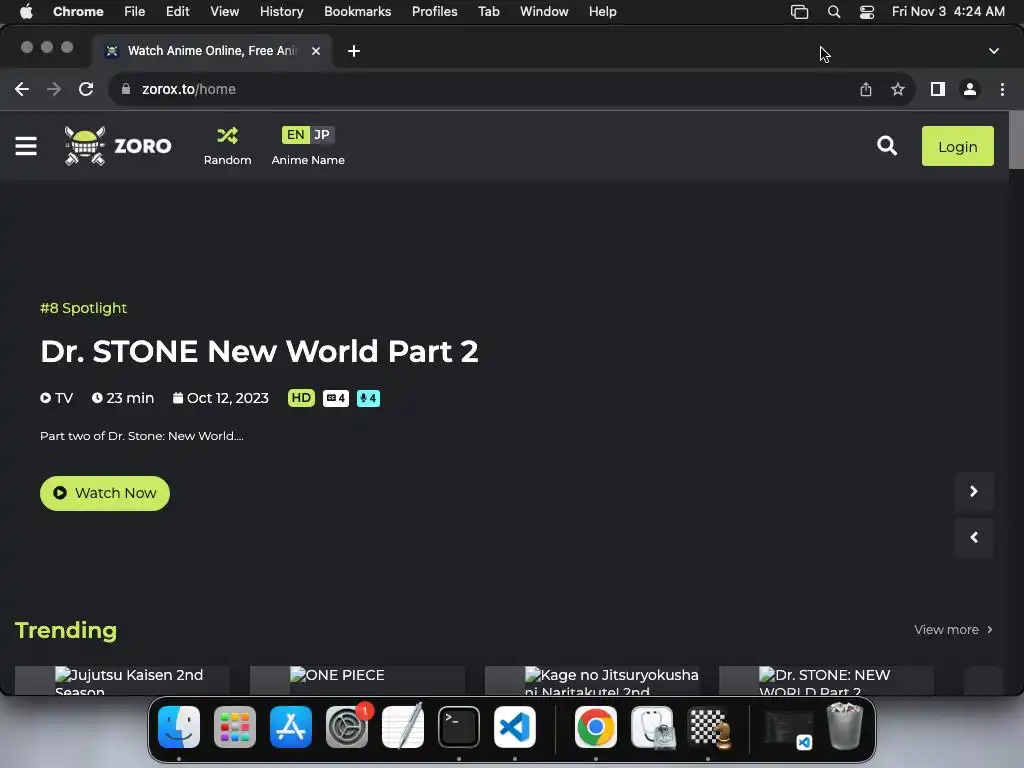Open the hamburger menu on Zoro site
1024x768 pixels.
[x=26, y=146]
